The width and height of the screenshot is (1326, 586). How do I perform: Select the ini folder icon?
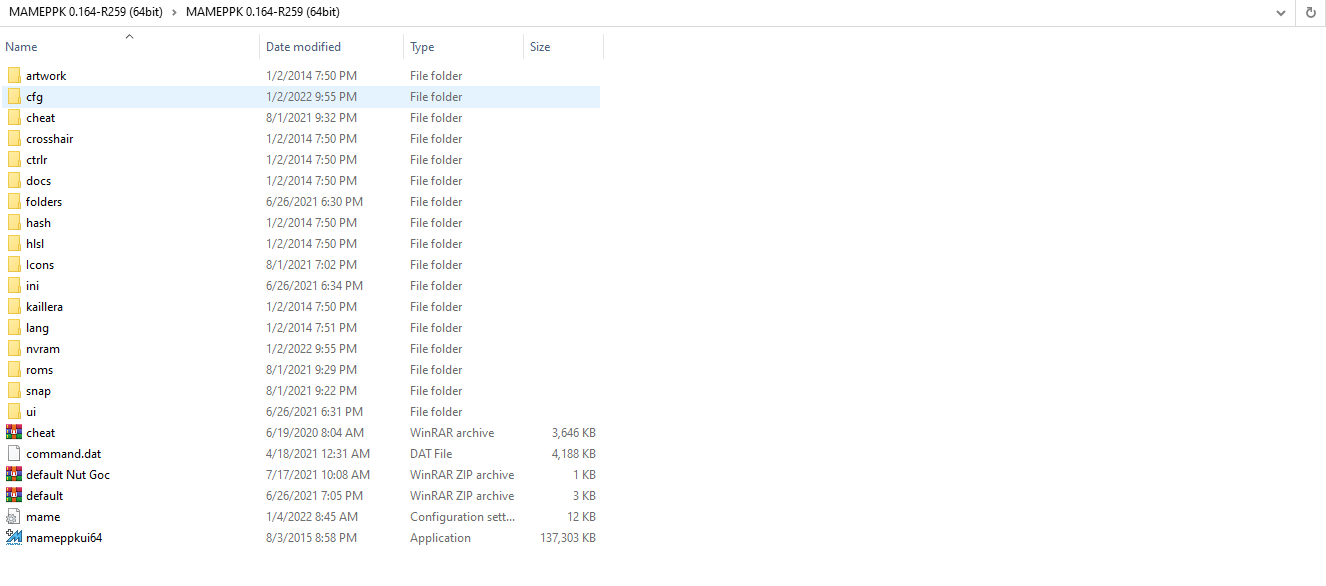pos(14,286)
